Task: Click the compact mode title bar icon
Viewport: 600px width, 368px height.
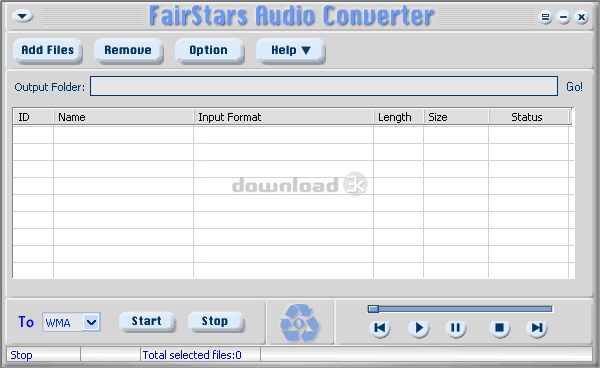Action: click(545, 17)
